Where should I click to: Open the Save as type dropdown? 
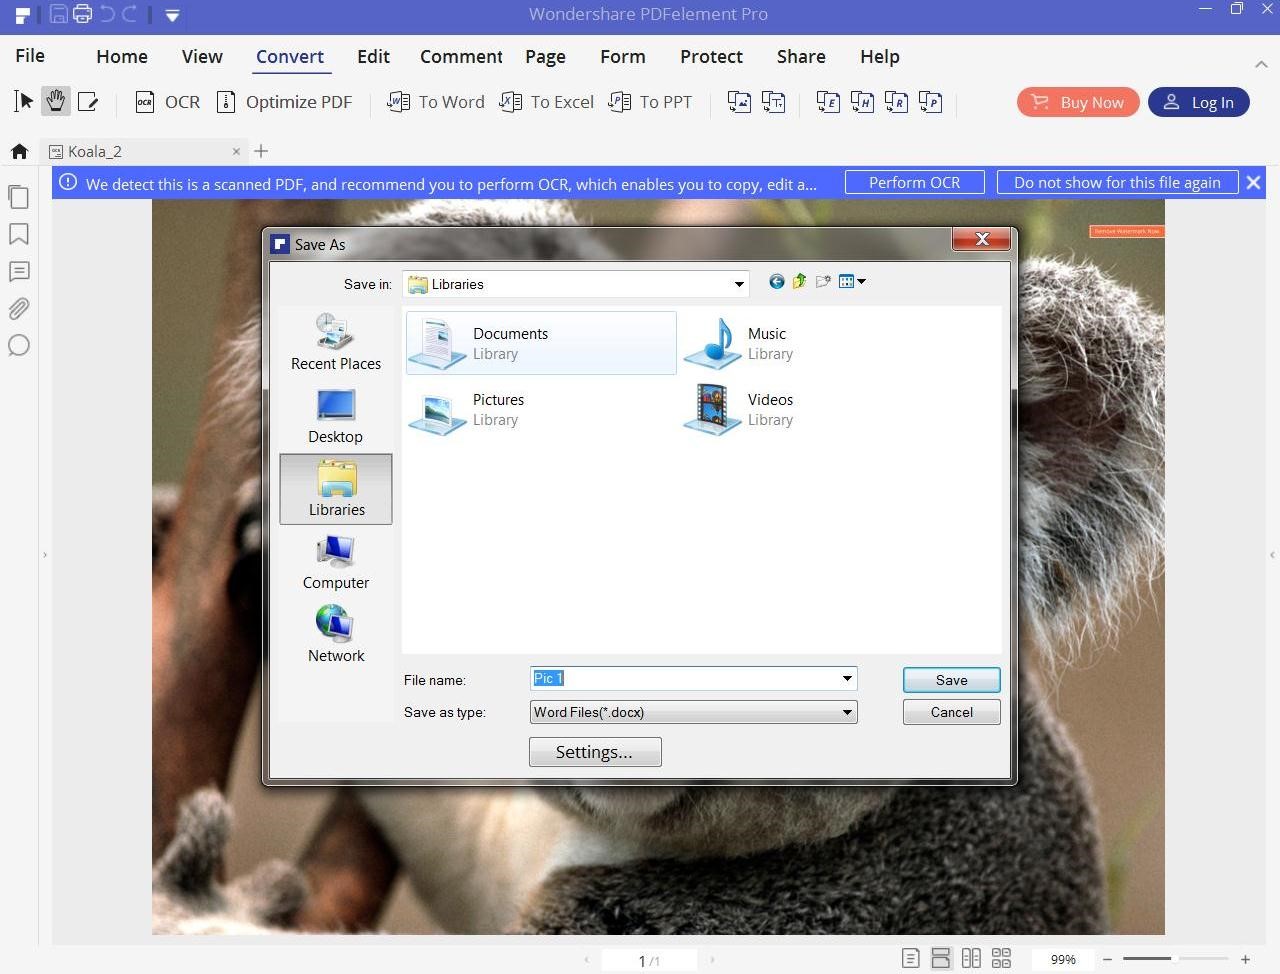(693, 712)
